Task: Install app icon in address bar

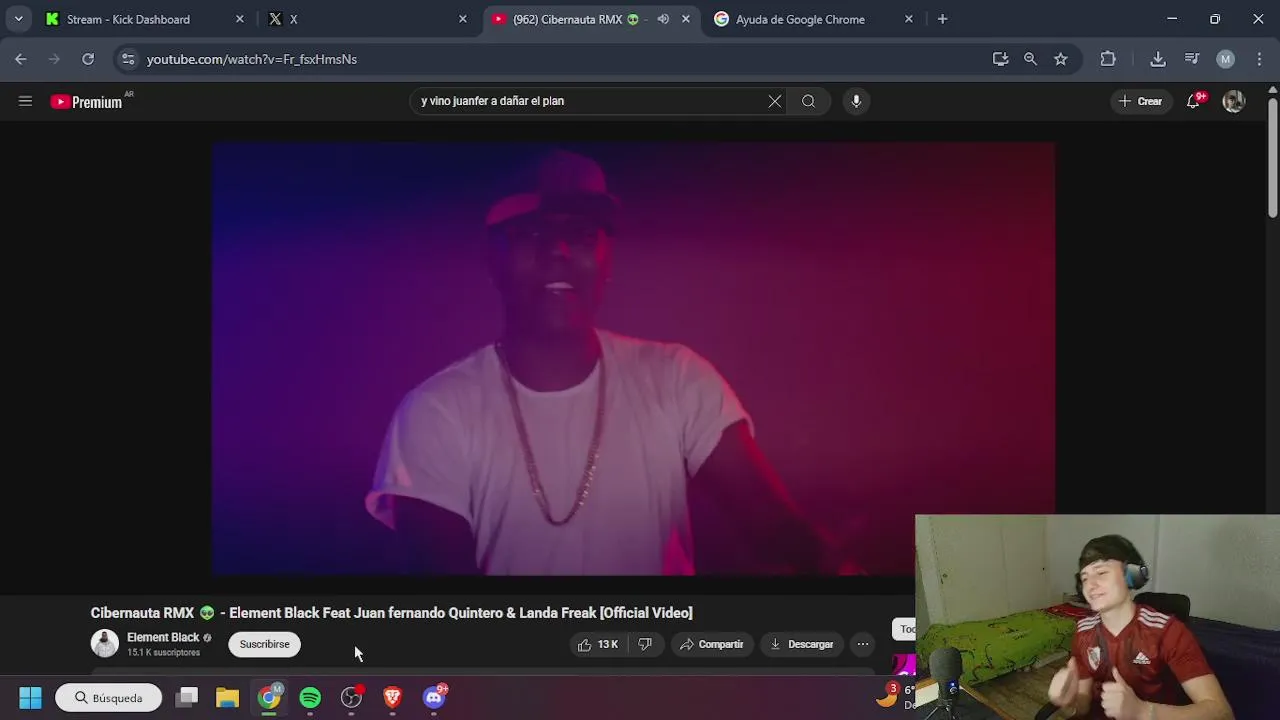Action: [1000, 59]
